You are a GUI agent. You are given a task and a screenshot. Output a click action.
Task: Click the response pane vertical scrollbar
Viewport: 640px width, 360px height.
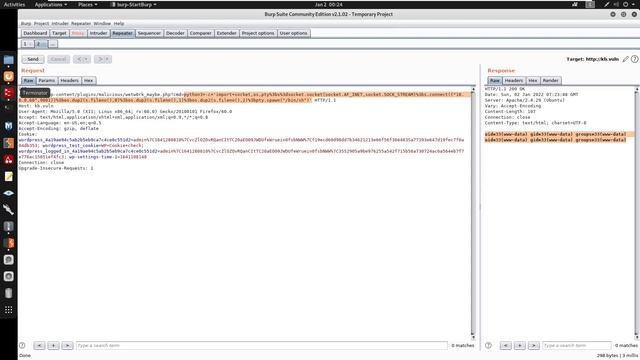636,213
